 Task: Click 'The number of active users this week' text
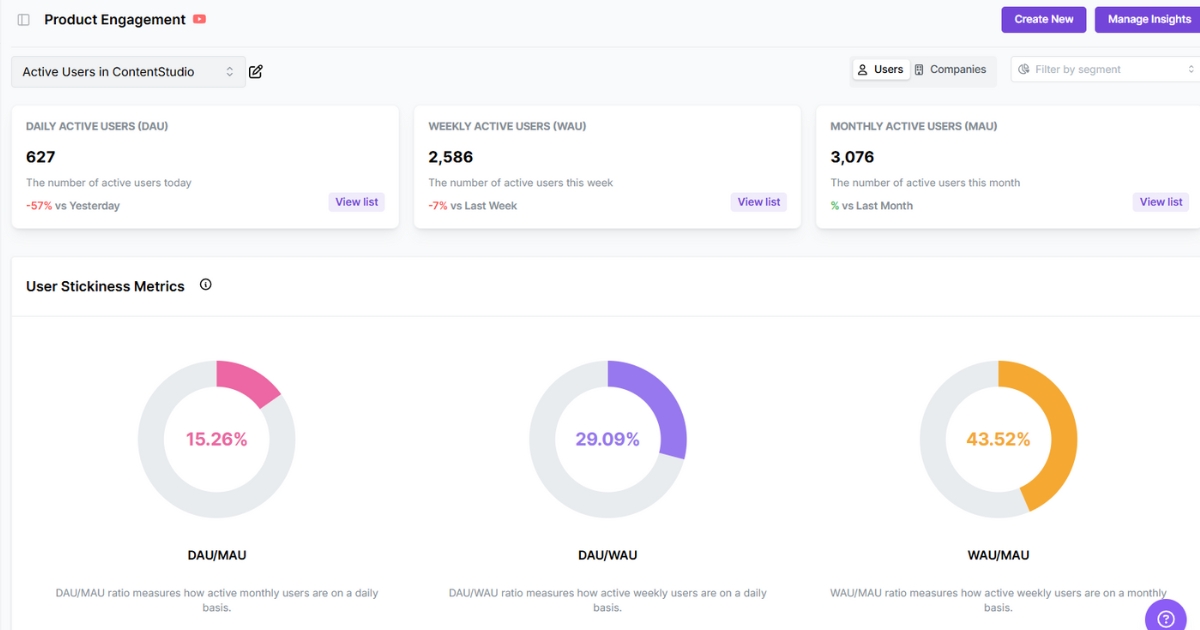[x=521, y=183]
